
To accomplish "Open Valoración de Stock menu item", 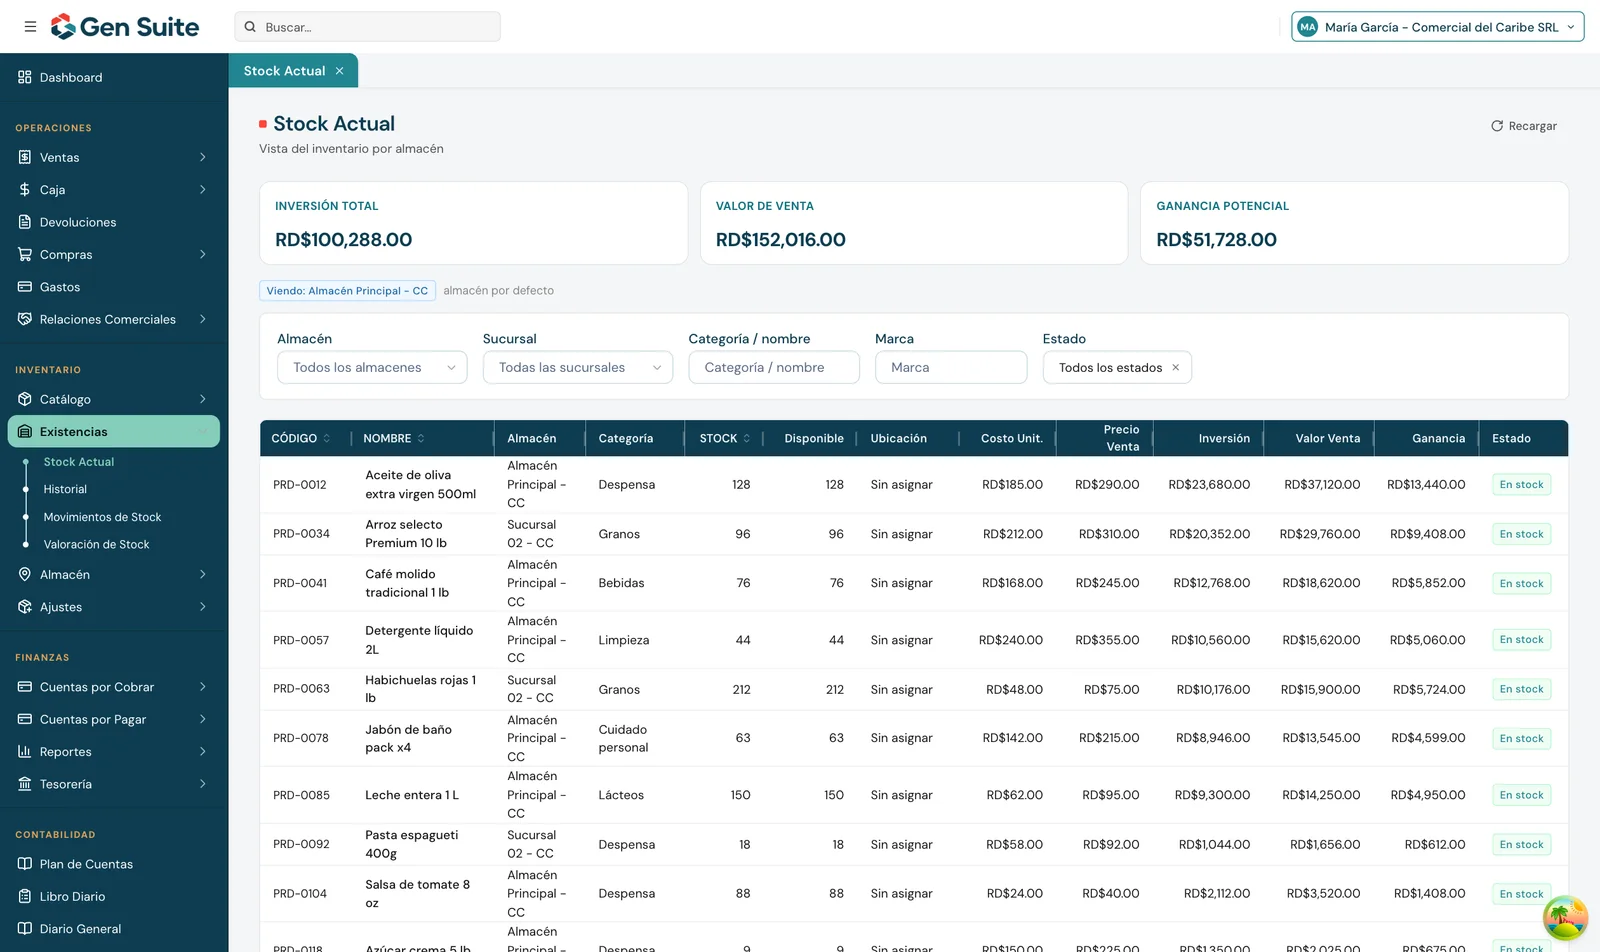I will point(96,545).
